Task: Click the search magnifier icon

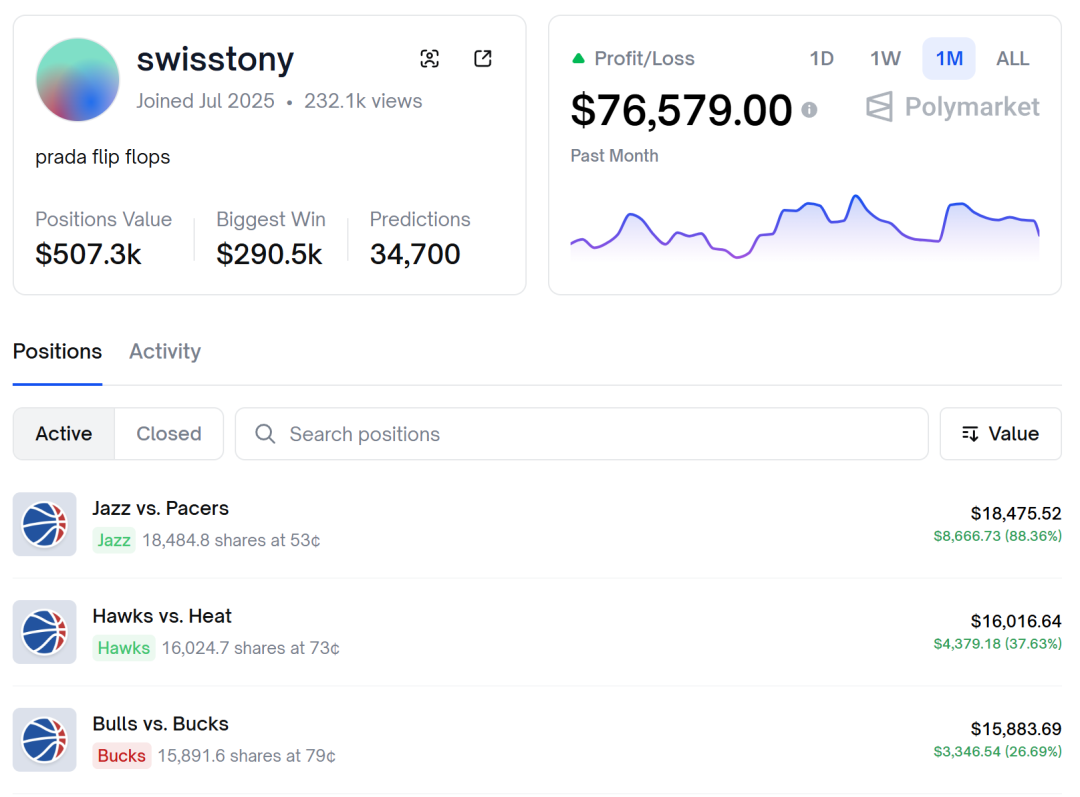Action: pyautogui.click(x=265, y=434)
